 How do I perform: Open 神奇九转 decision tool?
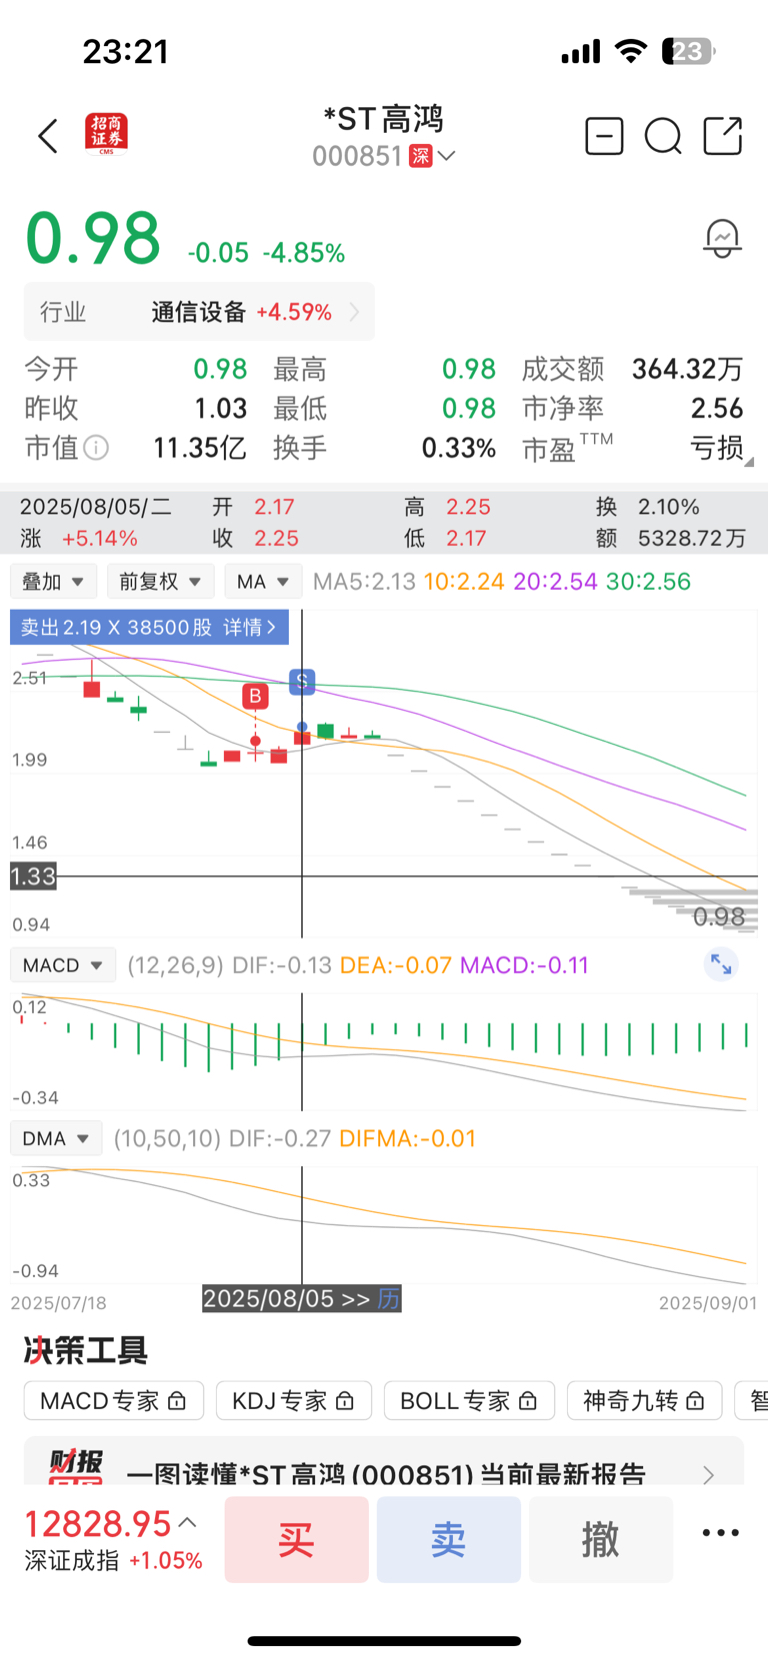click(x=644, y=1401)
